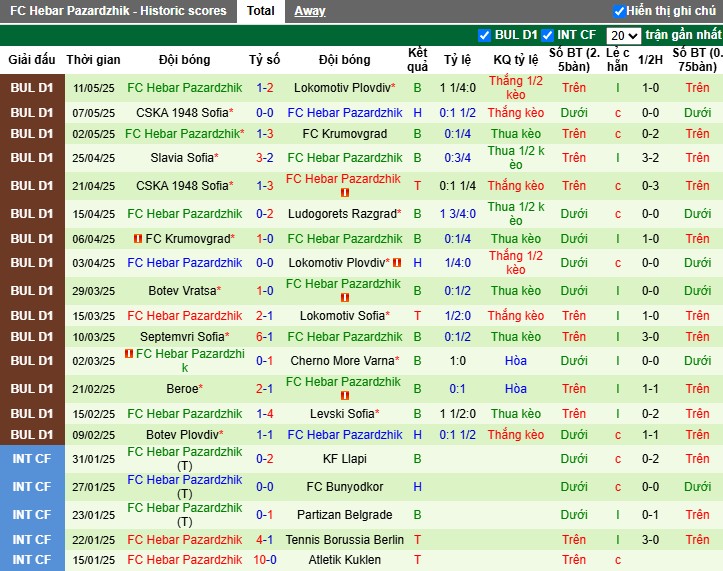Click score 3-2 of Slavia Sofia match
Screen dimensions: 723x571
tap(265, 158)
